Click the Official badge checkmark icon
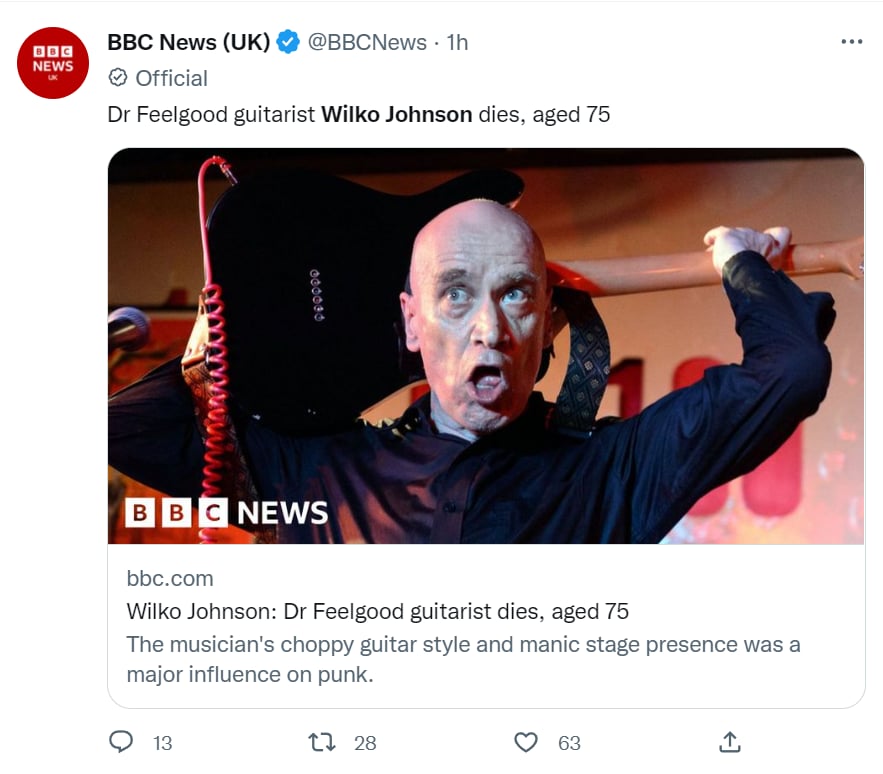Screen dimensions: 883x774 point(118,78)
